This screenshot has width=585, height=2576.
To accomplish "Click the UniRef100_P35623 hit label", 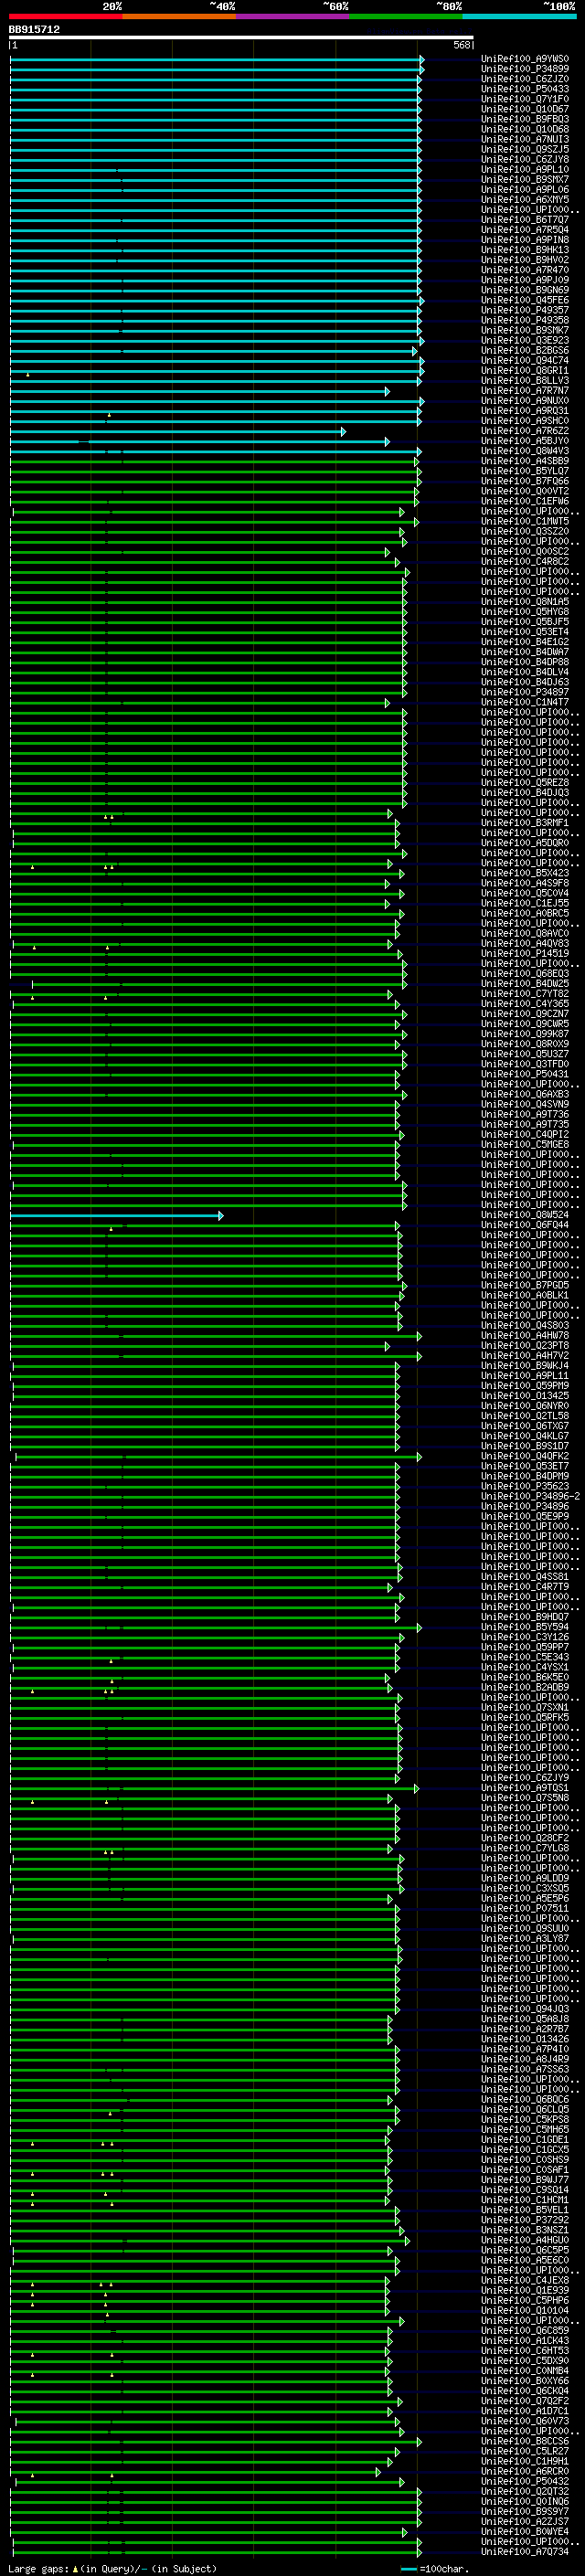I will coord(525,1487).
